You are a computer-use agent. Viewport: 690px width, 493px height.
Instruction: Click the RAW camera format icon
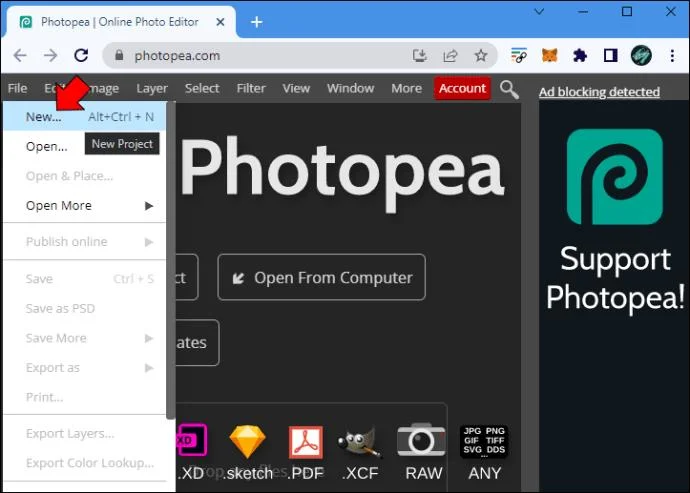click(421, 440)
